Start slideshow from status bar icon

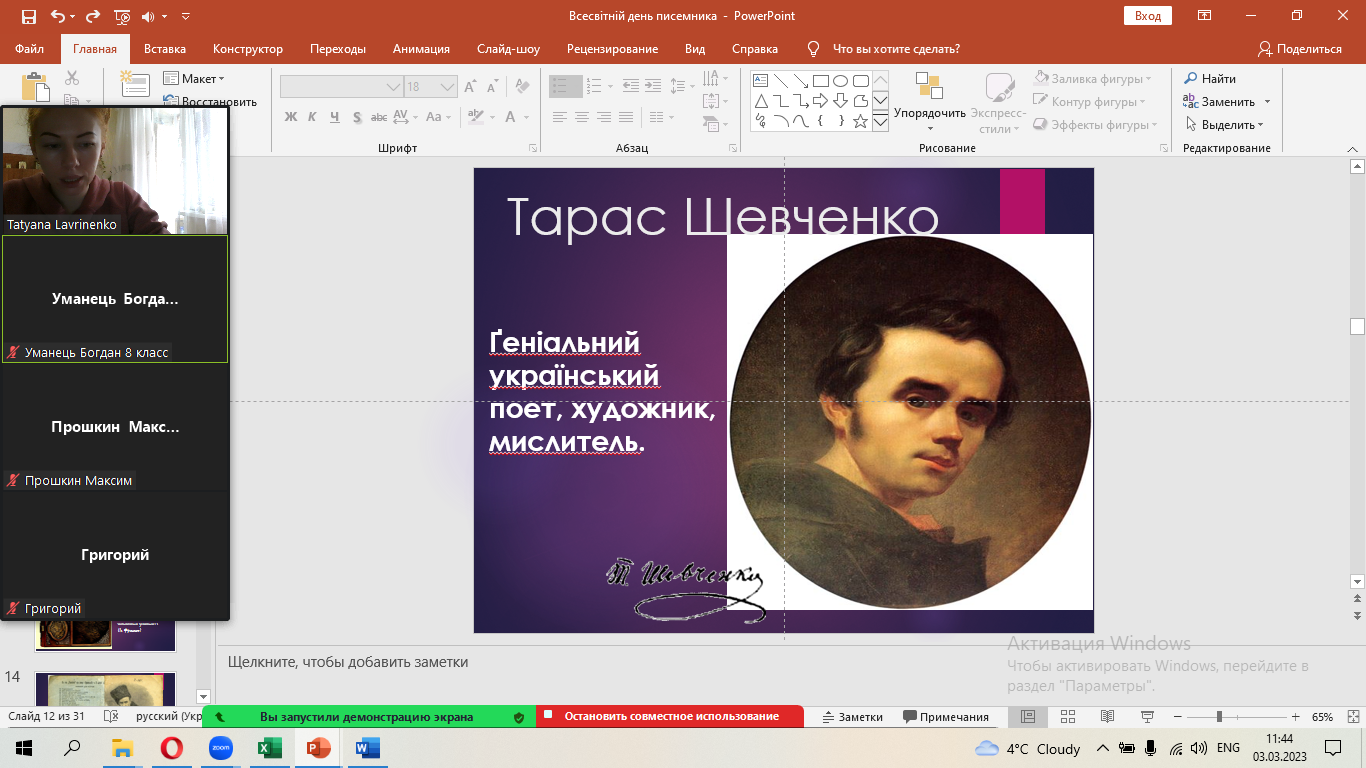(x=1147, y=717)
